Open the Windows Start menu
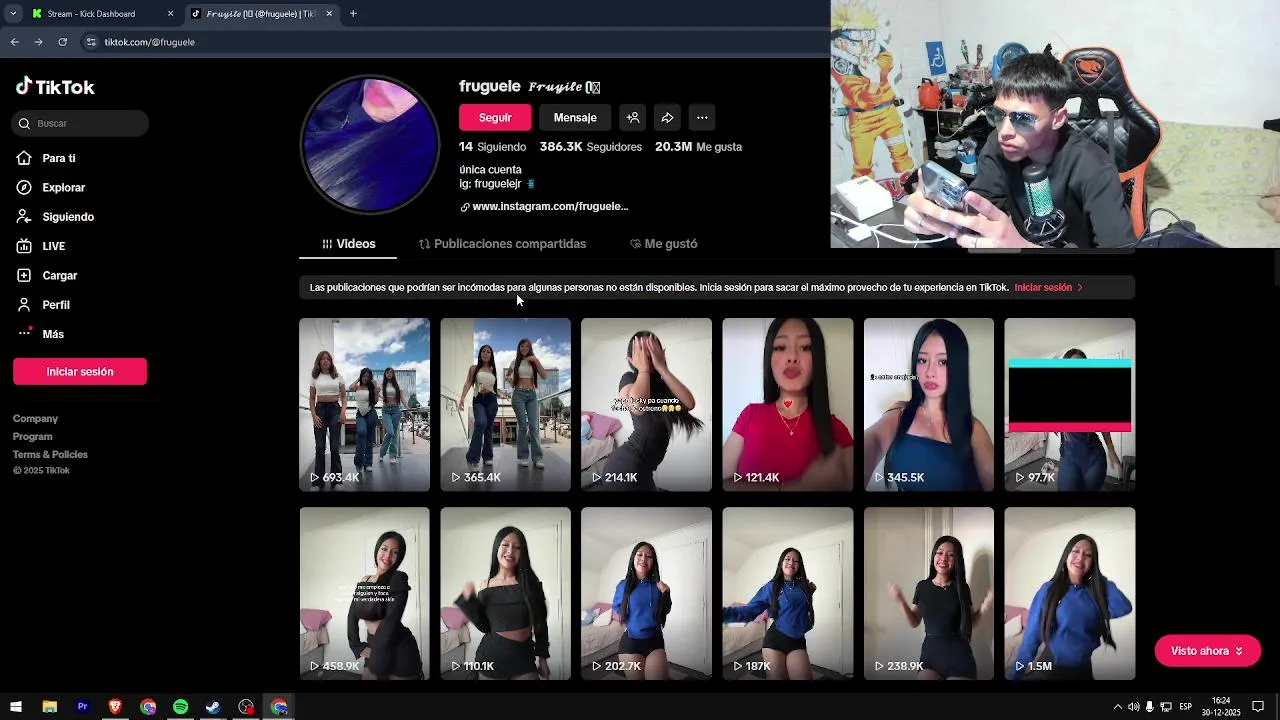The width and height of the screenshot is (1280, 720). tap(16, 707)
